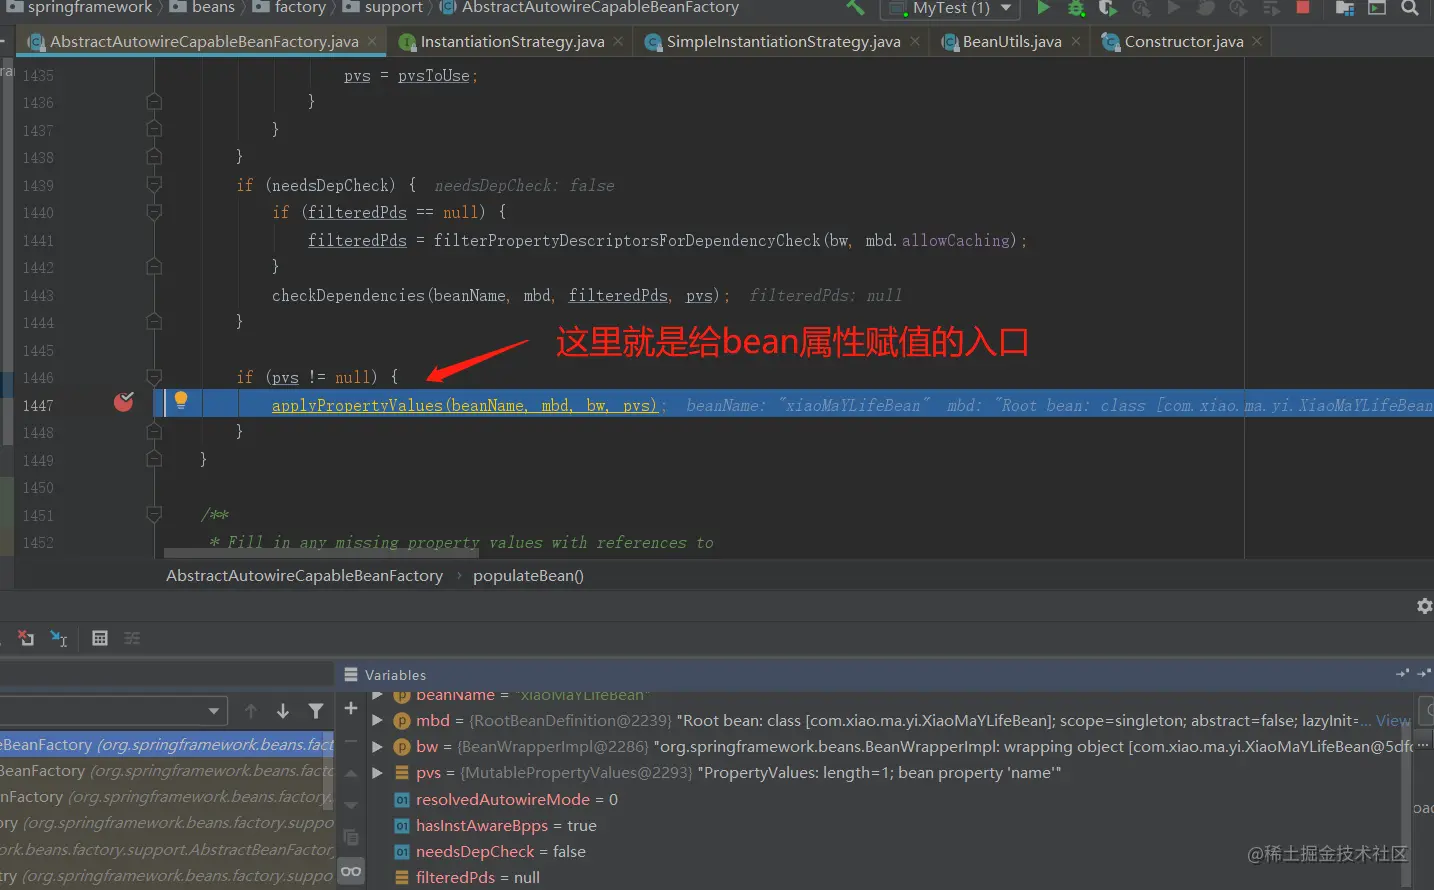
Task: Collapse the code fold on line 1440
Action: tap(154, 212)
